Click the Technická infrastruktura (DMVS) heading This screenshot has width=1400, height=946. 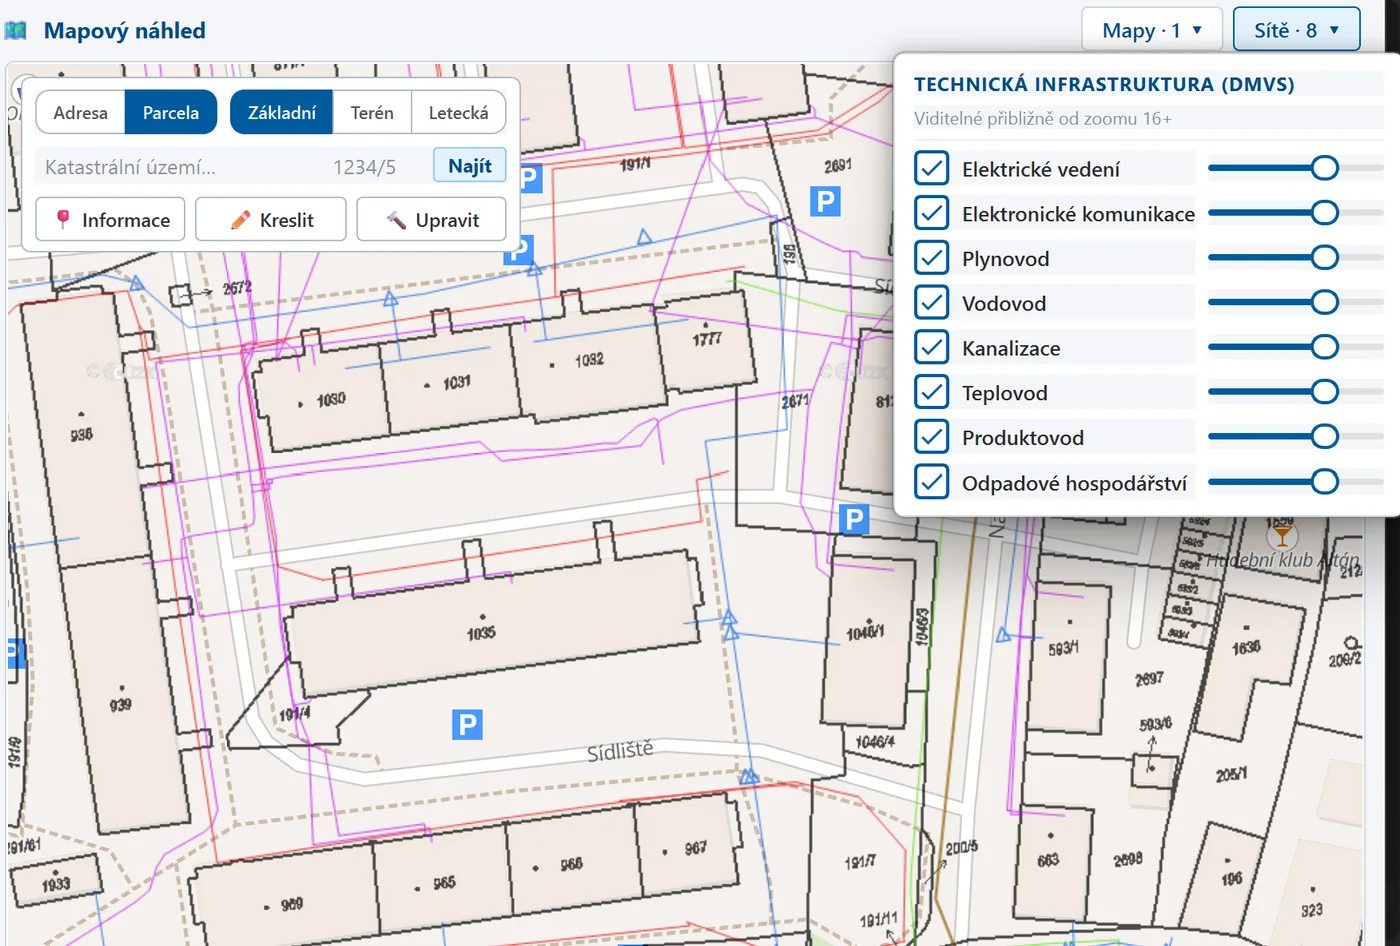[x=1104, y=84]
